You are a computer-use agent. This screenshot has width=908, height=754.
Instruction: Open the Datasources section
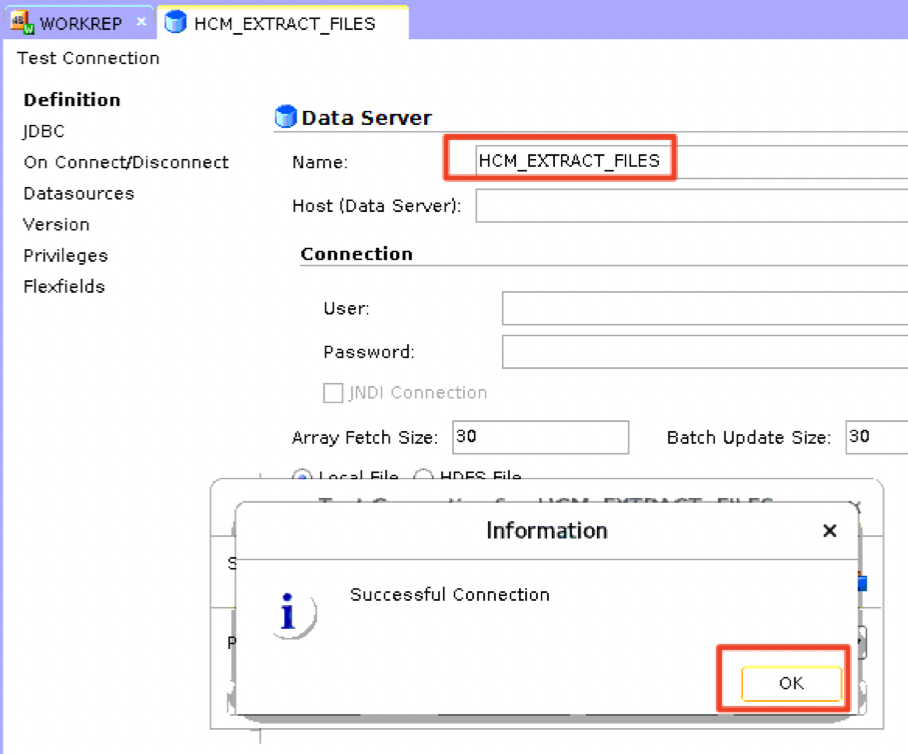coord(78,193)
